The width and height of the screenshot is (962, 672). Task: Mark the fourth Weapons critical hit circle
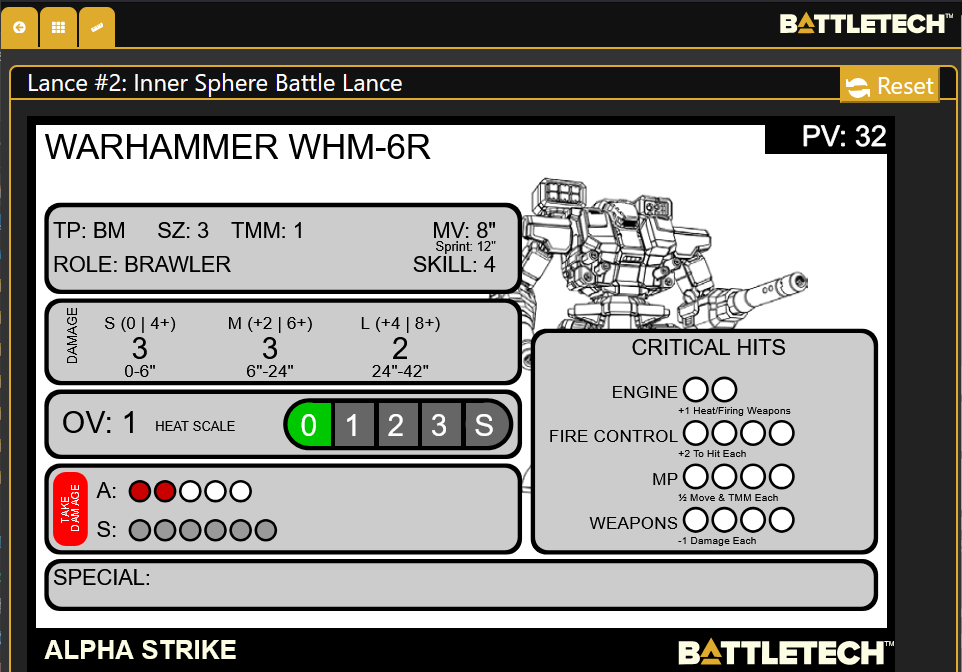pos(782,520)
